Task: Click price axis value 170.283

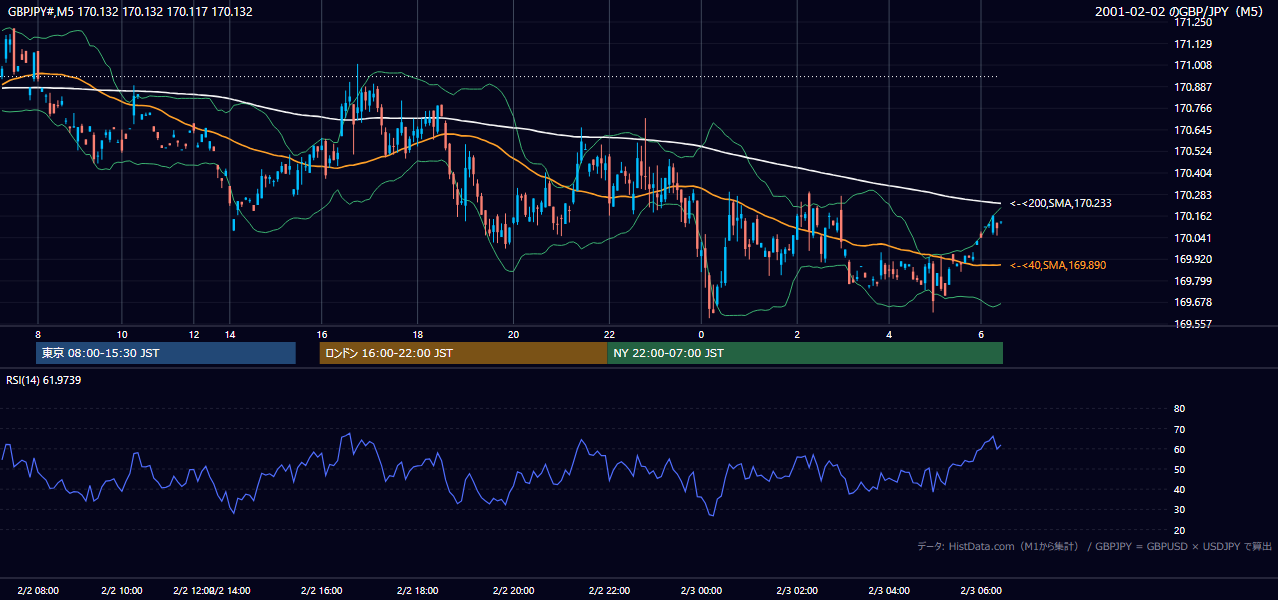Action: tap(1193, 195)
